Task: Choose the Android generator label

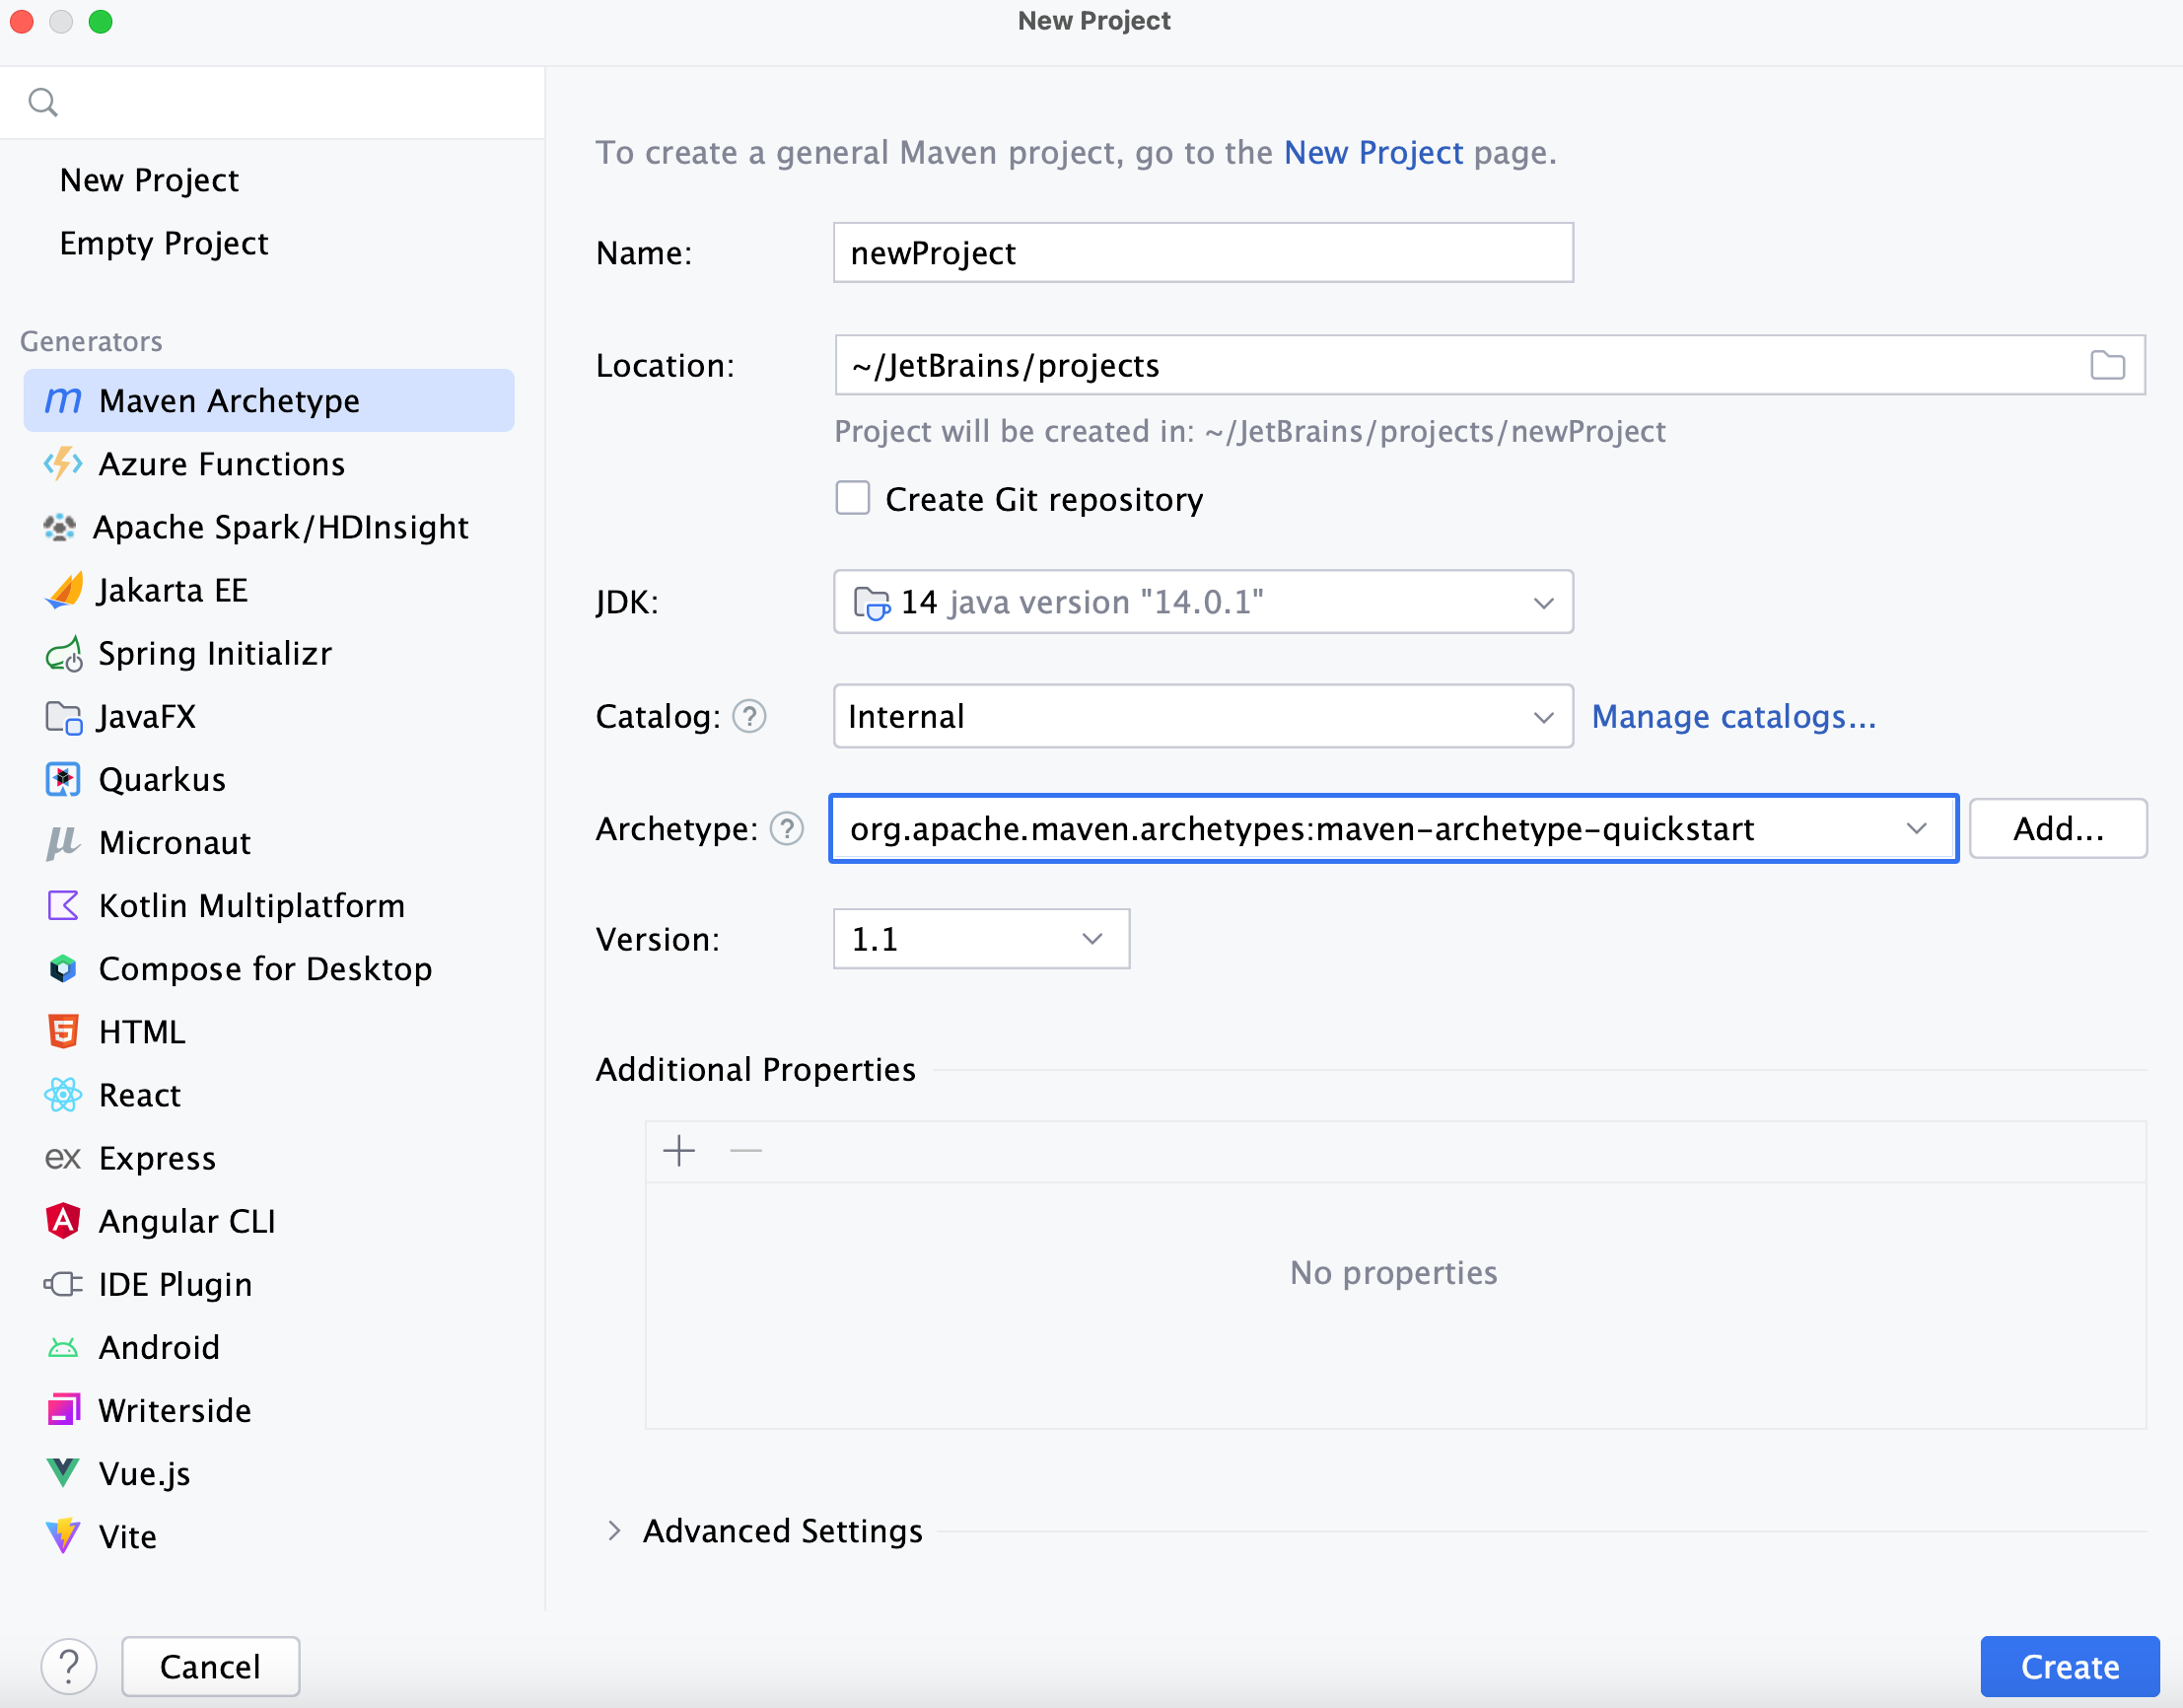Action: [x=159, y=1348]
